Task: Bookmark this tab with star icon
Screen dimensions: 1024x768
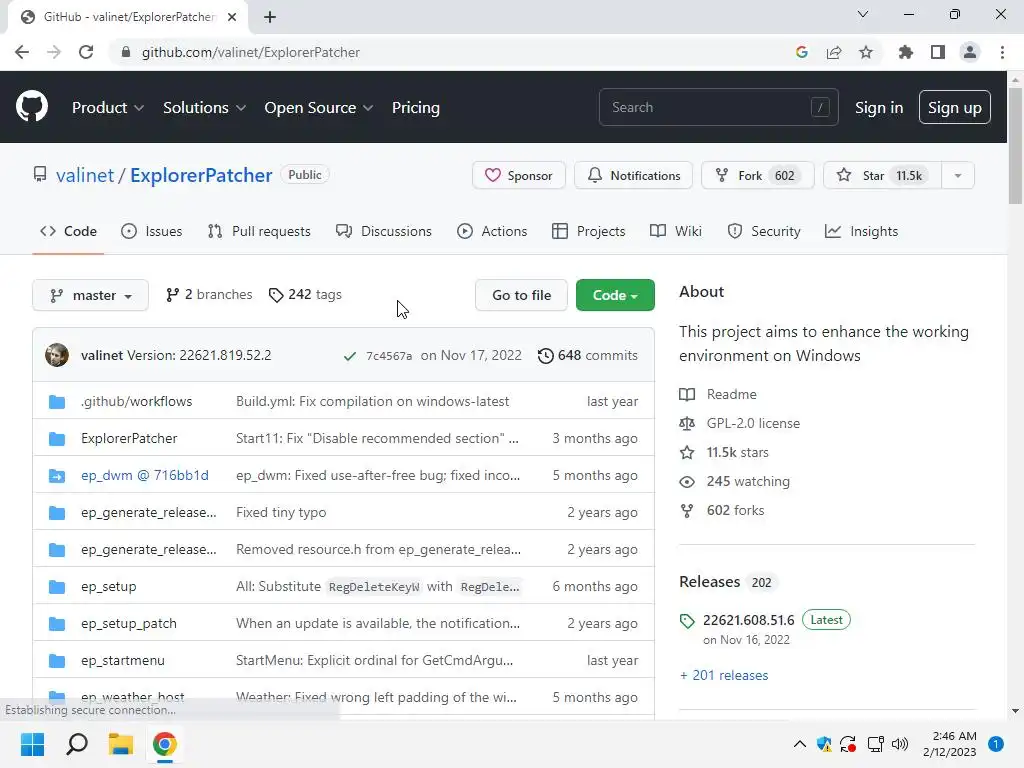Action: point(865,52)
